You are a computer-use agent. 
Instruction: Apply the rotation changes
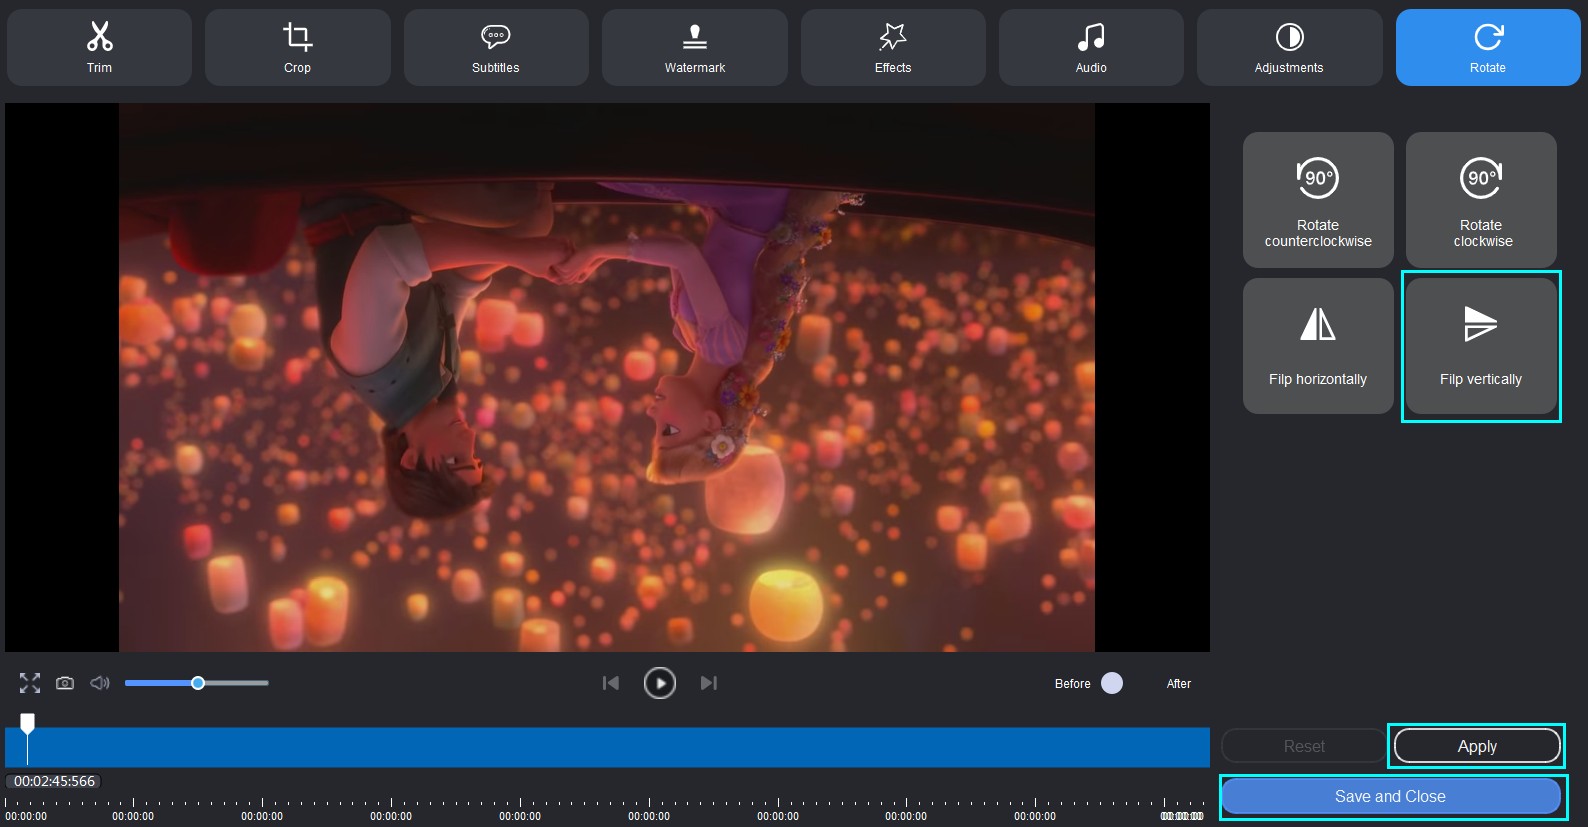tap(1477, 746)
